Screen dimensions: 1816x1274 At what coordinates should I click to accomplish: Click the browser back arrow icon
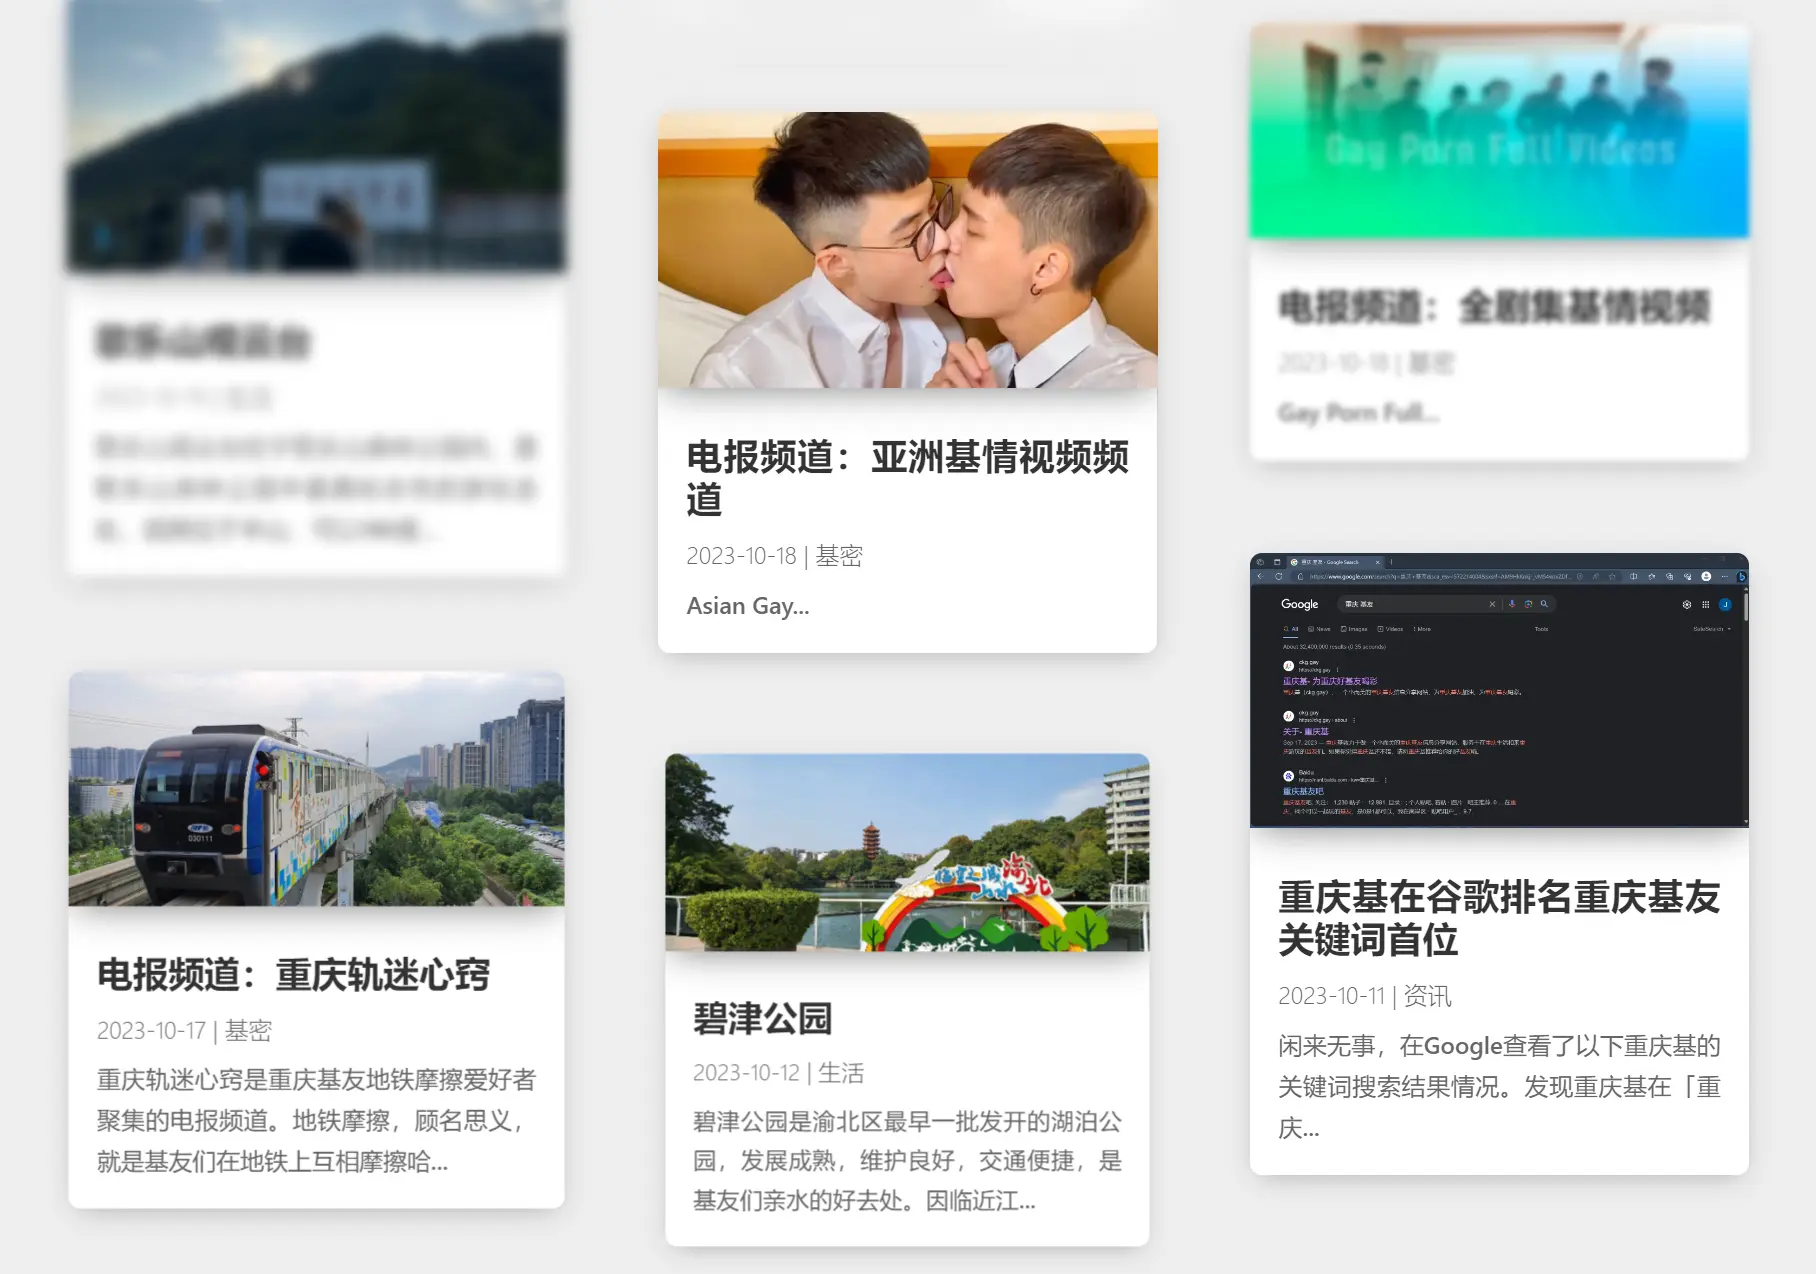point(1260,576)
